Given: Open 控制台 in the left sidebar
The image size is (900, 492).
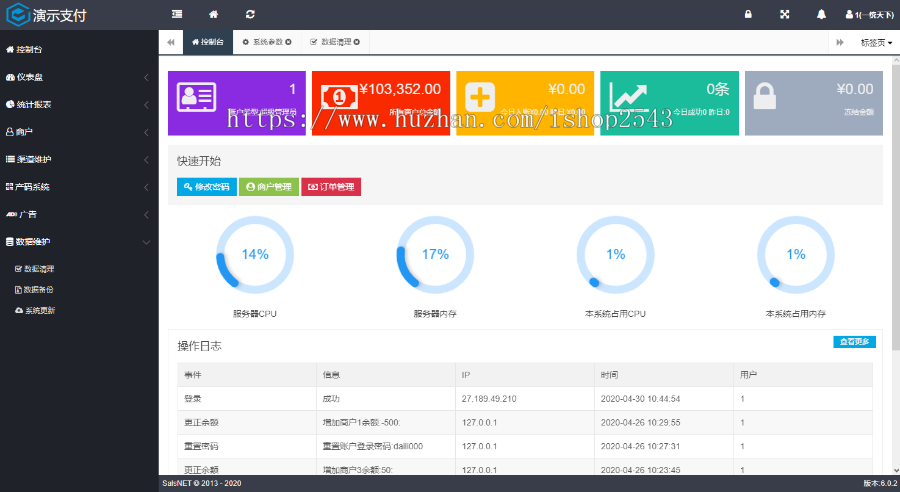Looking at the screenshot, I should pos(79,49).
